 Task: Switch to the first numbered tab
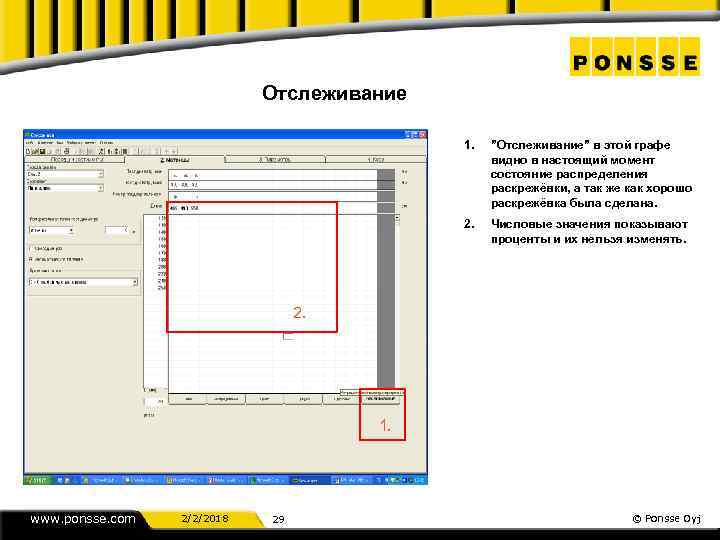coord(76,159)
